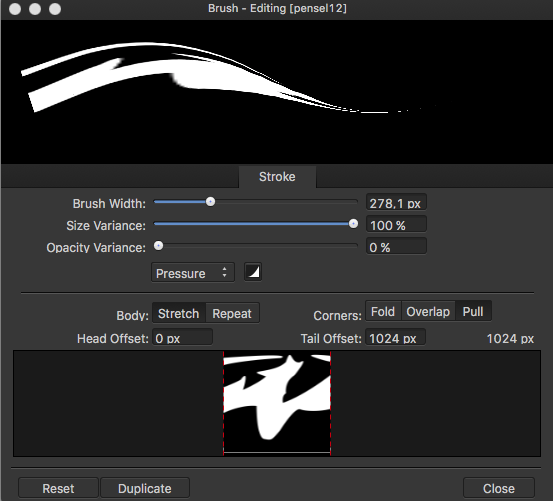
Task: Click the Brush Width slider handle
Action: (211, 202)
